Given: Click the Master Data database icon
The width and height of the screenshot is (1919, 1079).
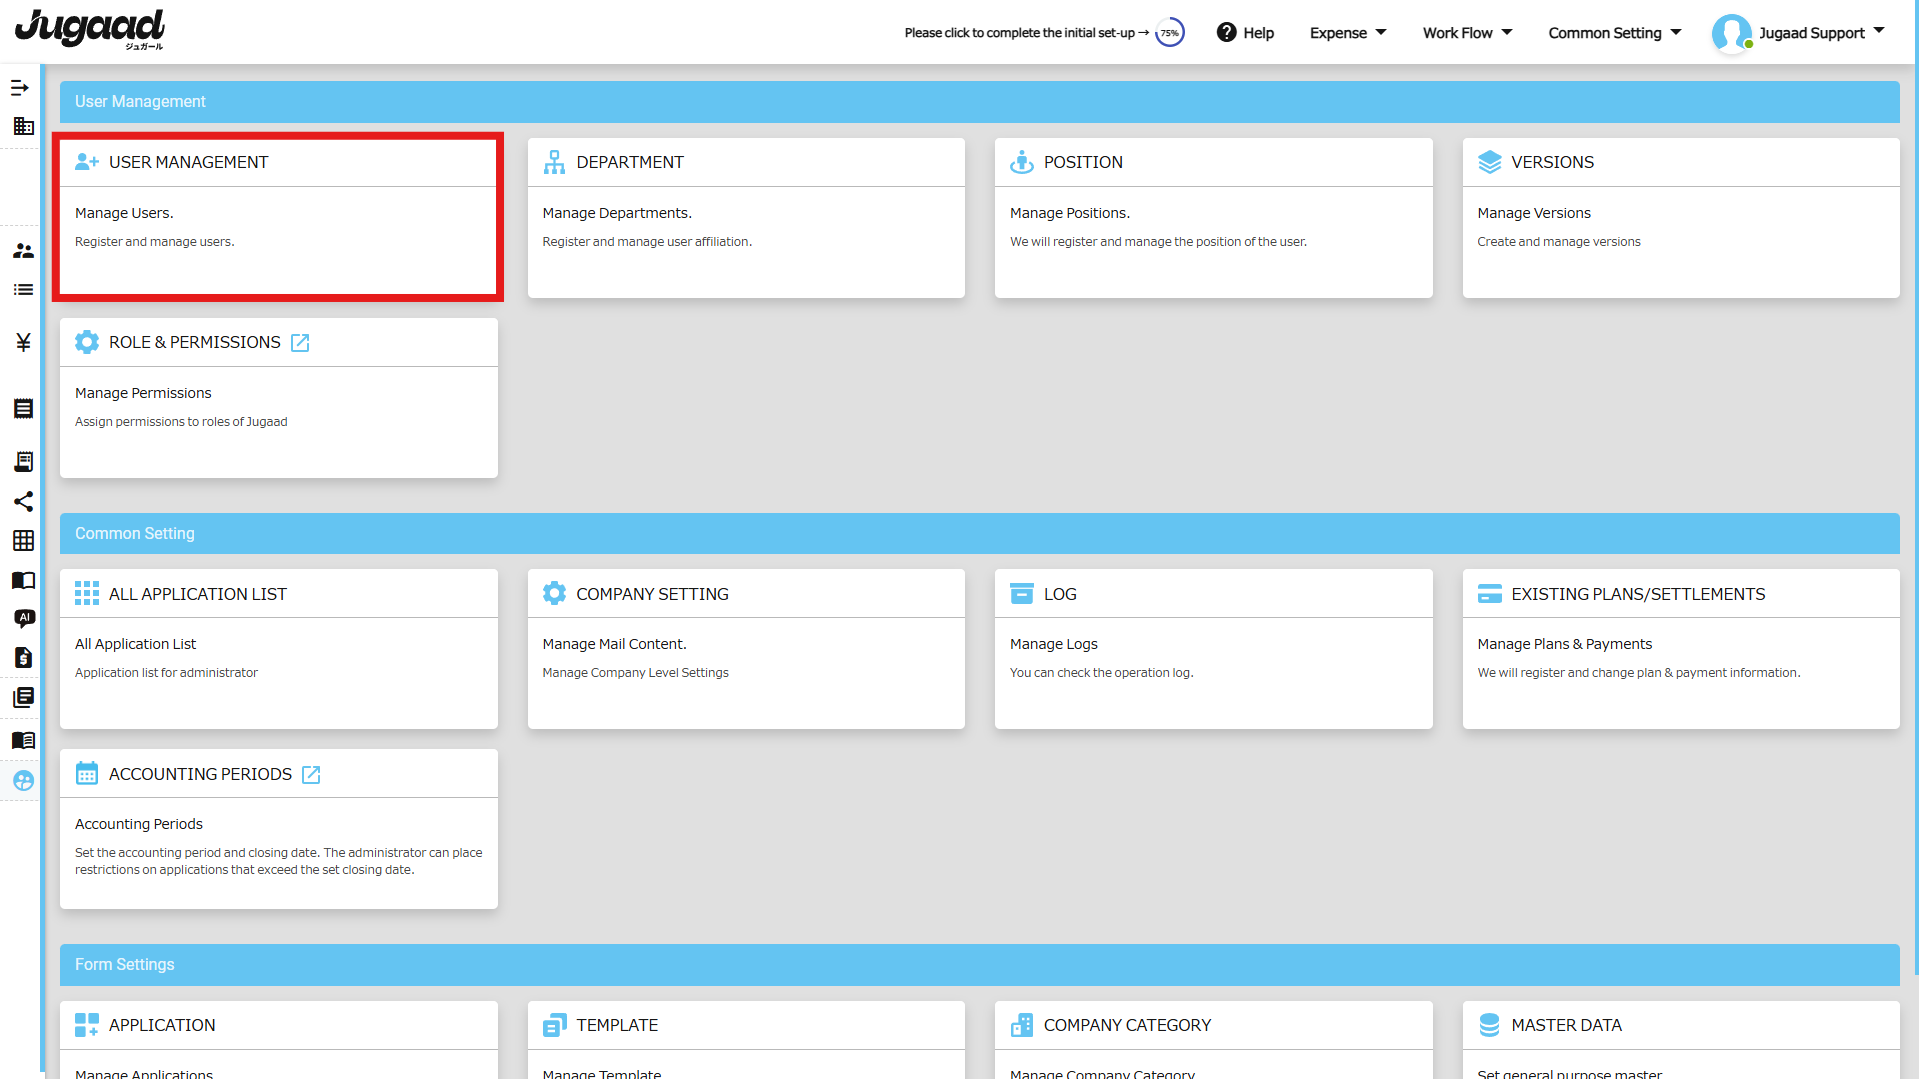Looking at the screenshot, I should click(1489, 1025).
